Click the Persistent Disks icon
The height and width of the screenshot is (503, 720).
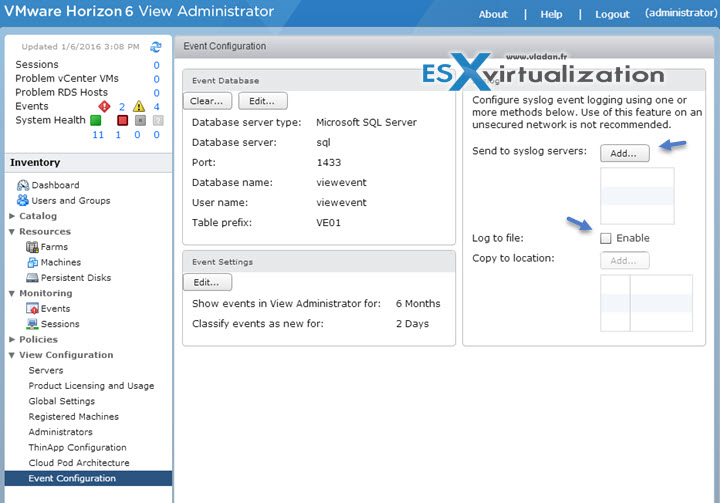[32, 278]
